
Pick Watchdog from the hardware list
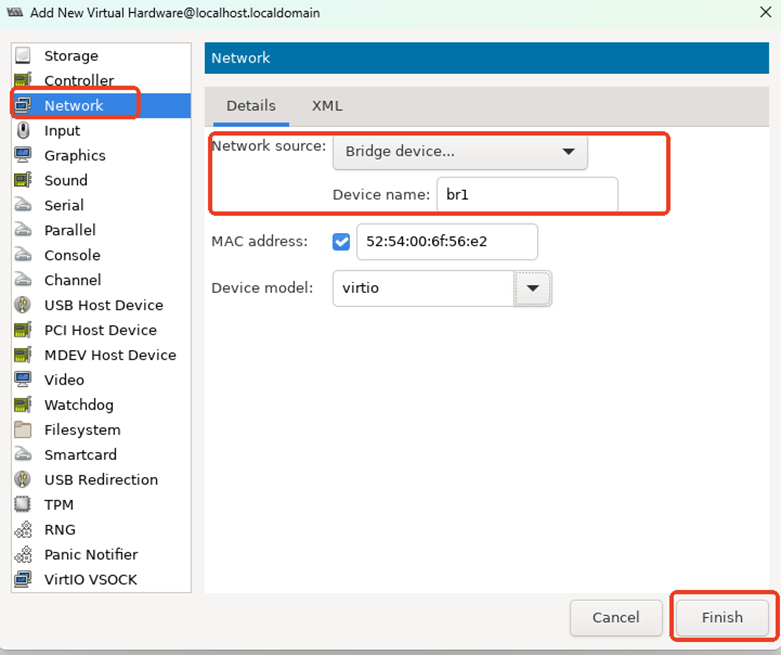pos(102,404)
